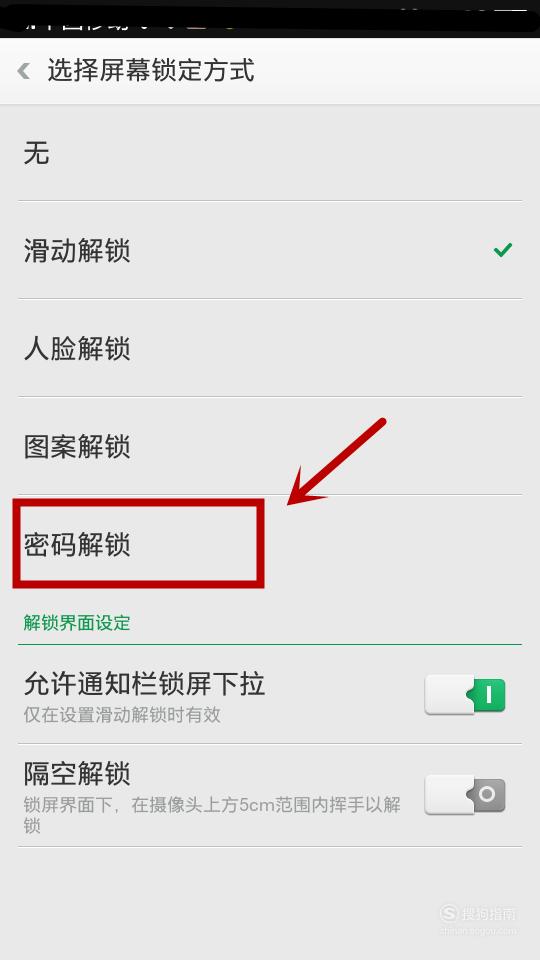Tap the 5cm wave gesture description text
The image size is (540, 960).
[x=212, y=815]
